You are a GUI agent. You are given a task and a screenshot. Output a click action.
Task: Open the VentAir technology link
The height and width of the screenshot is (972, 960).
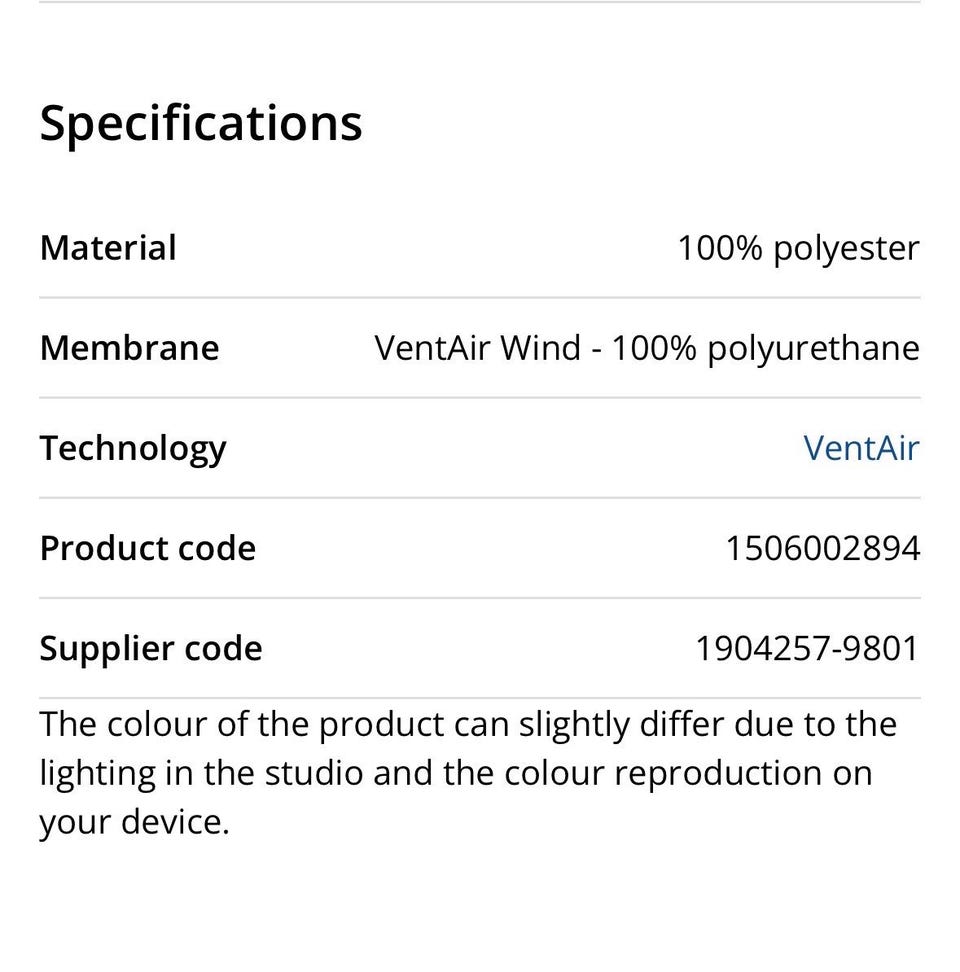click(861, 448)
